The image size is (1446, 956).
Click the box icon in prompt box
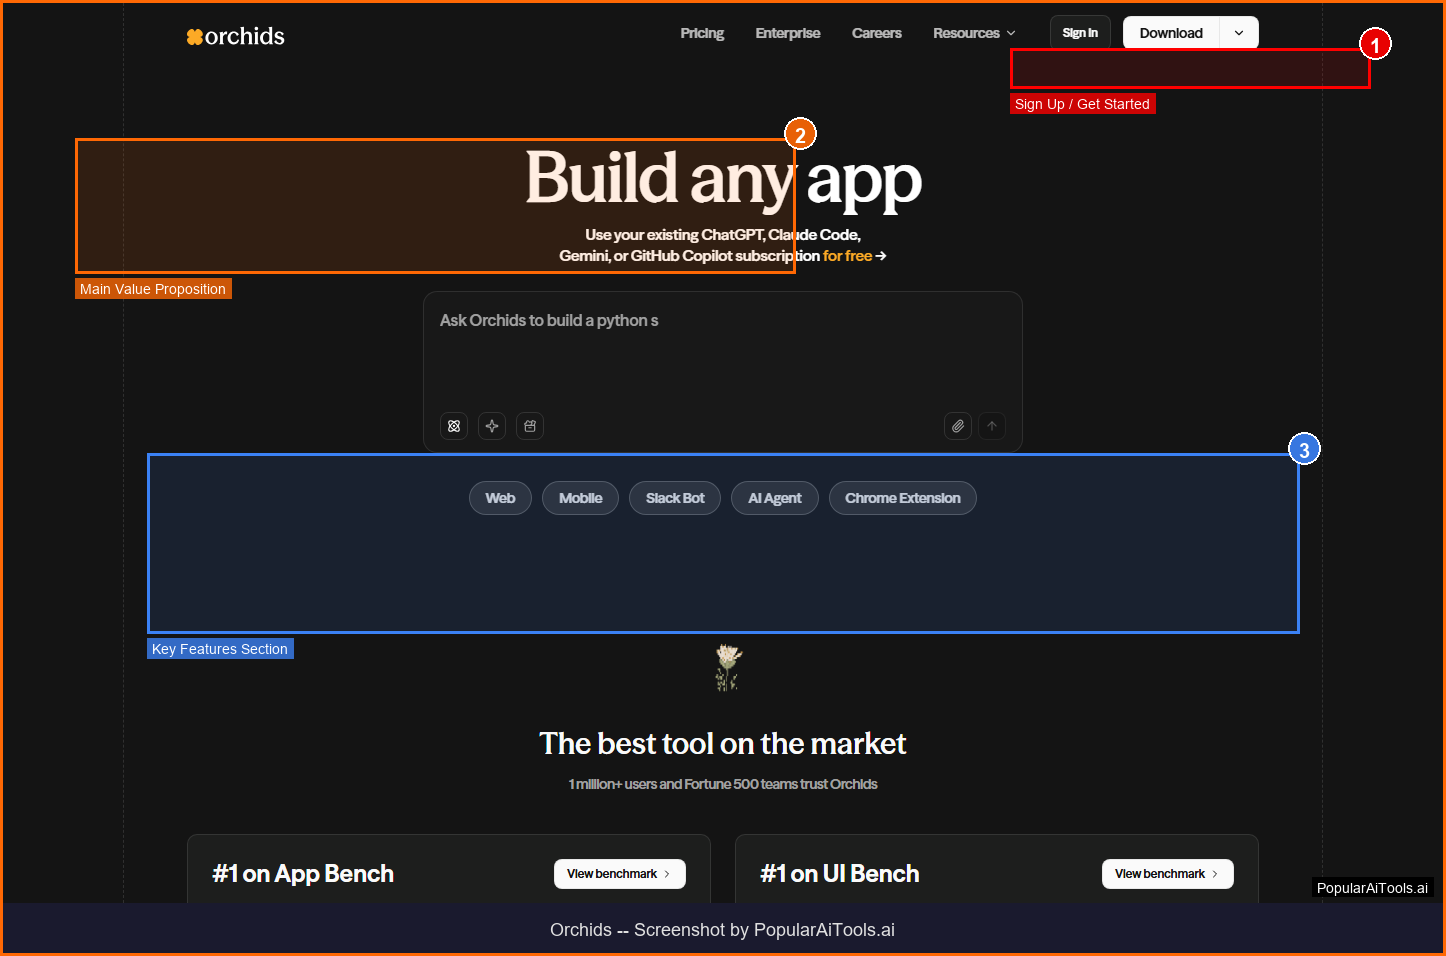click(x=530, y=426)
